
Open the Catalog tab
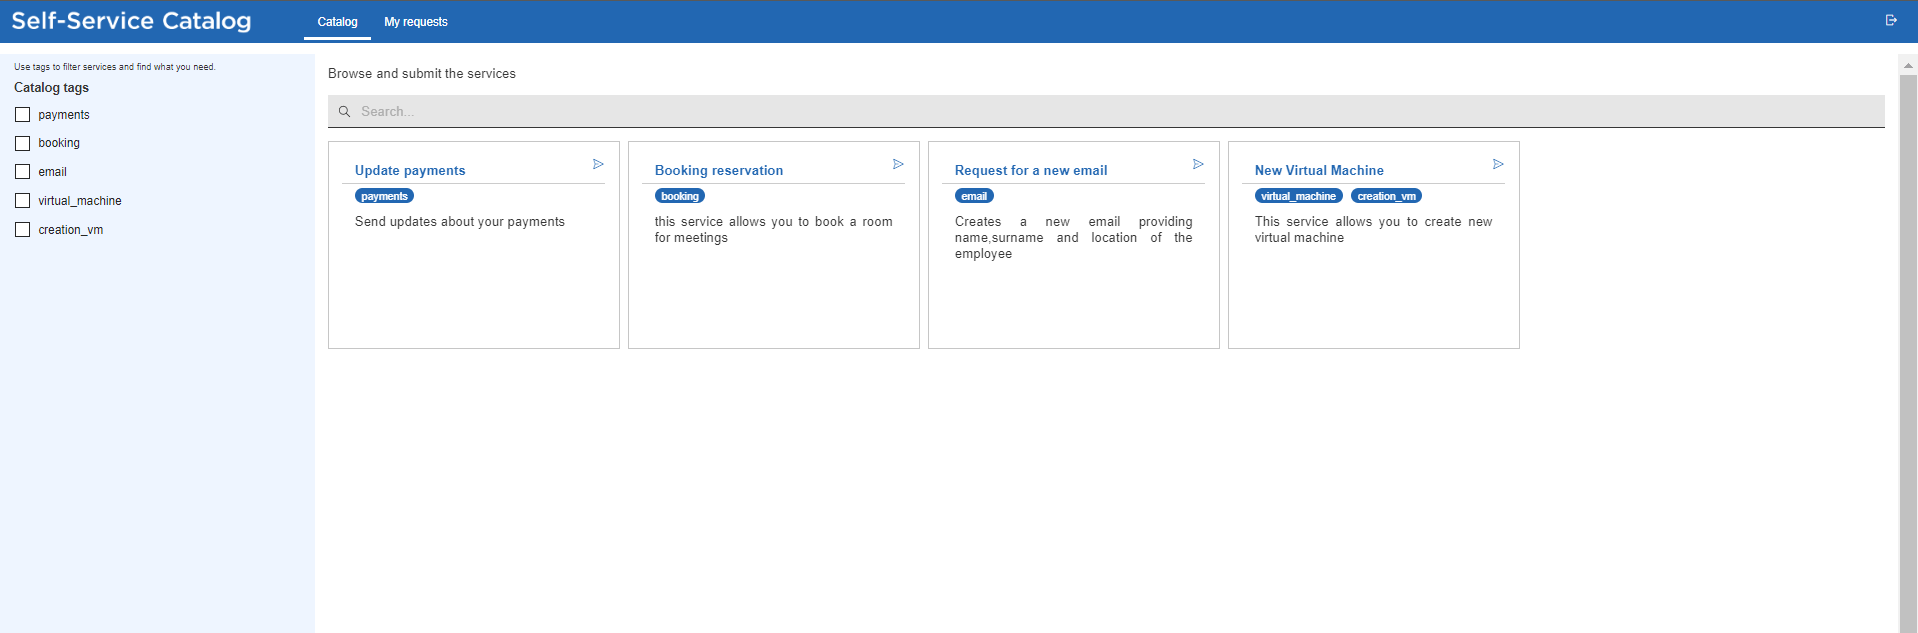pos(337,22)
